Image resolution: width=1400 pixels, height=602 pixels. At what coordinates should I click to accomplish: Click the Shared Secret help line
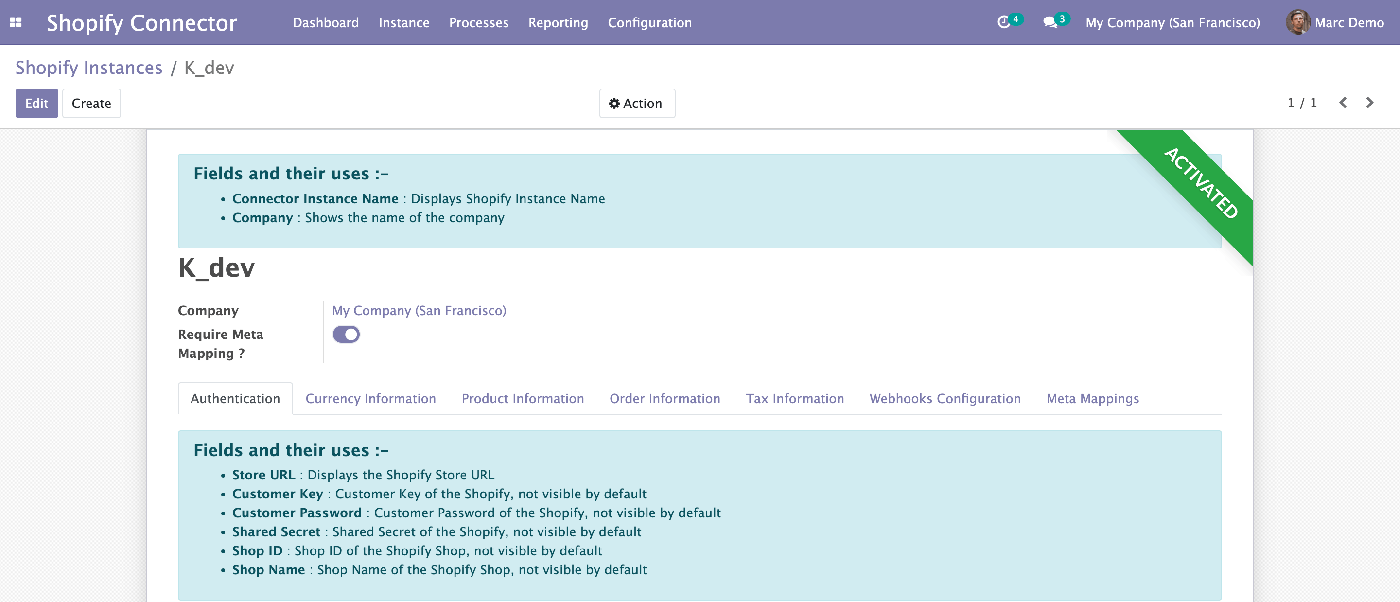tap(437, 532)
